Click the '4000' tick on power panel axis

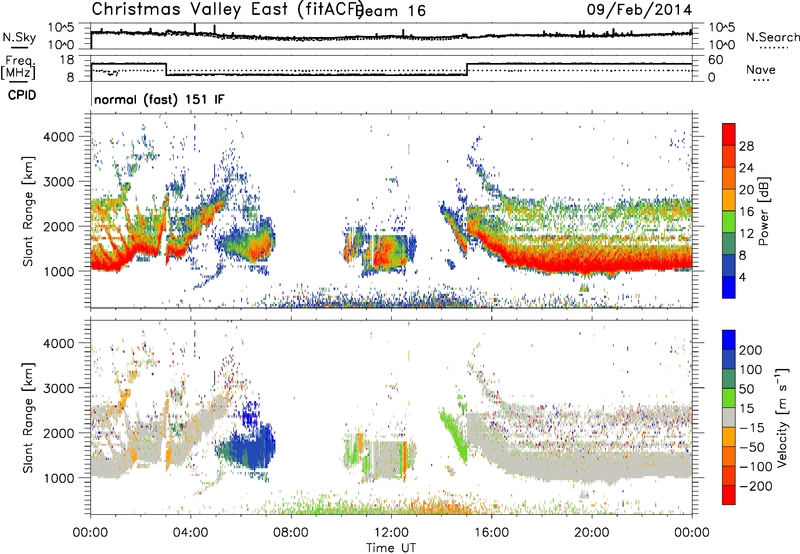point(58,137)
